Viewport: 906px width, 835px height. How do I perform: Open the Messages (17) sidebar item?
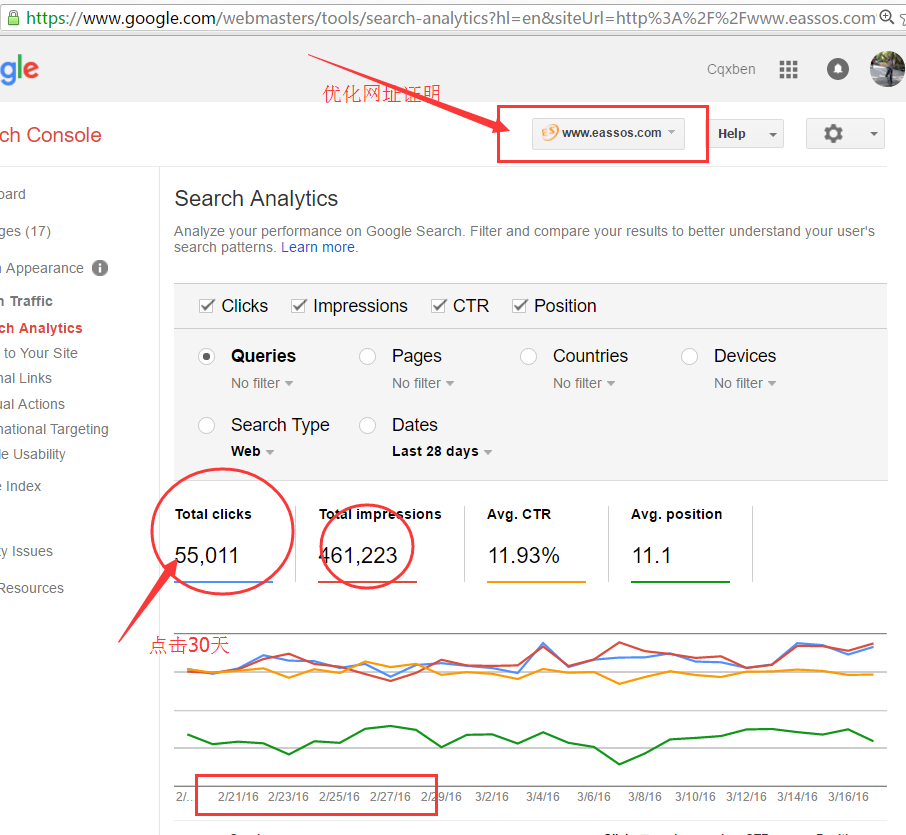(x=25, y=232)
